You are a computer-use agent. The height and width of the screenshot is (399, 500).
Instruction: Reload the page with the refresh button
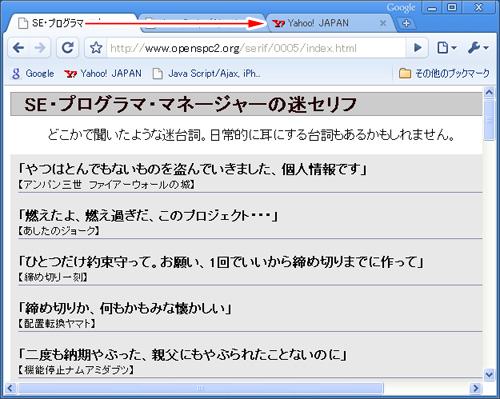(67, 48)
